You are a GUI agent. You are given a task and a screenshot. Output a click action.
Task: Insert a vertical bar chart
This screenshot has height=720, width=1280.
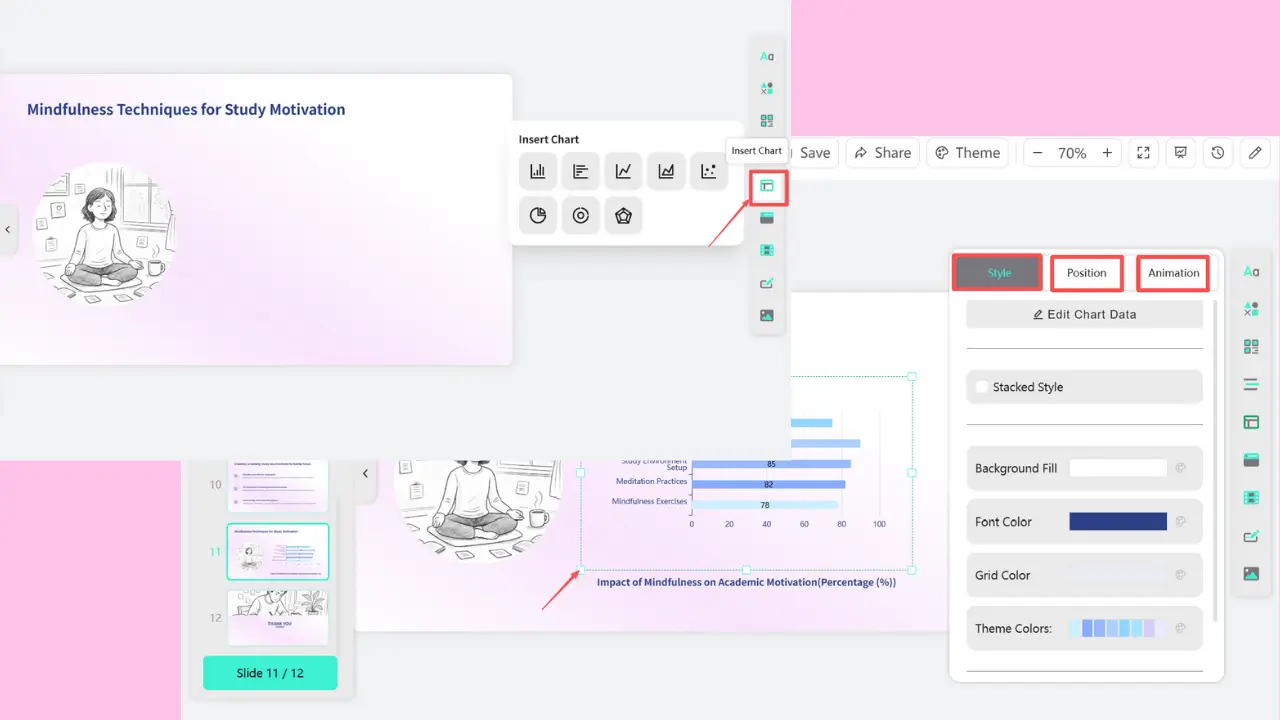537,171
